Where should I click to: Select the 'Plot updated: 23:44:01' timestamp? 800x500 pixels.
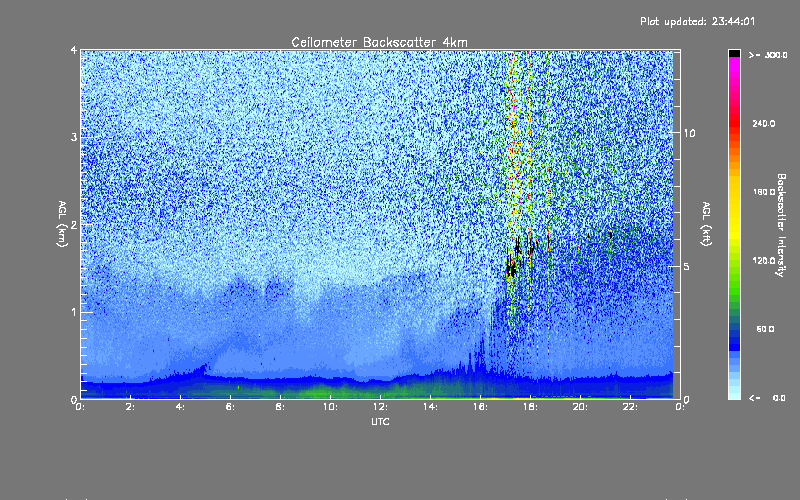[x=697, y=21]
